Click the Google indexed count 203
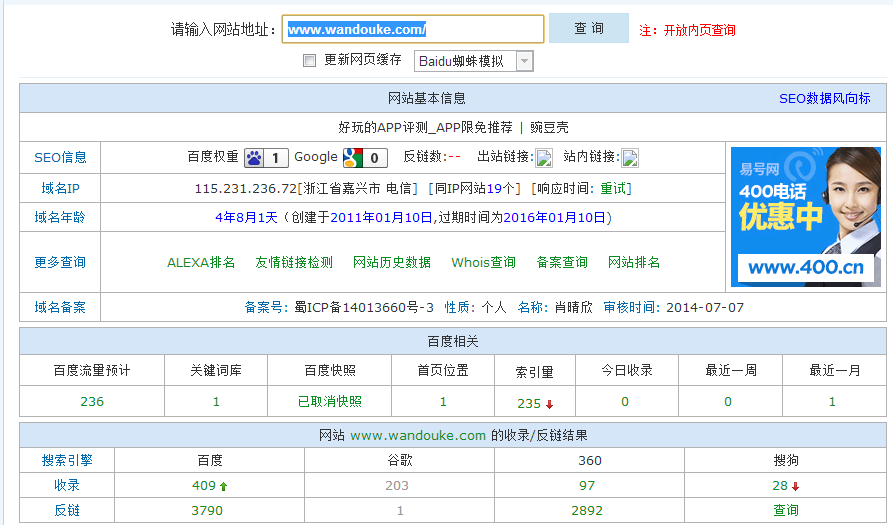Image resolution: width=893 pixels, height=525 pixels. point(397,486)
